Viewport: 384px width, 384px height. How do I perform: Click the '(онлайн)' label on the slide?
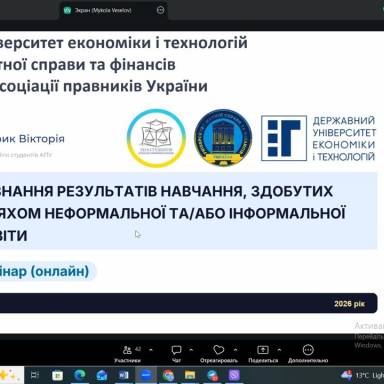click(x=60, y=271)
